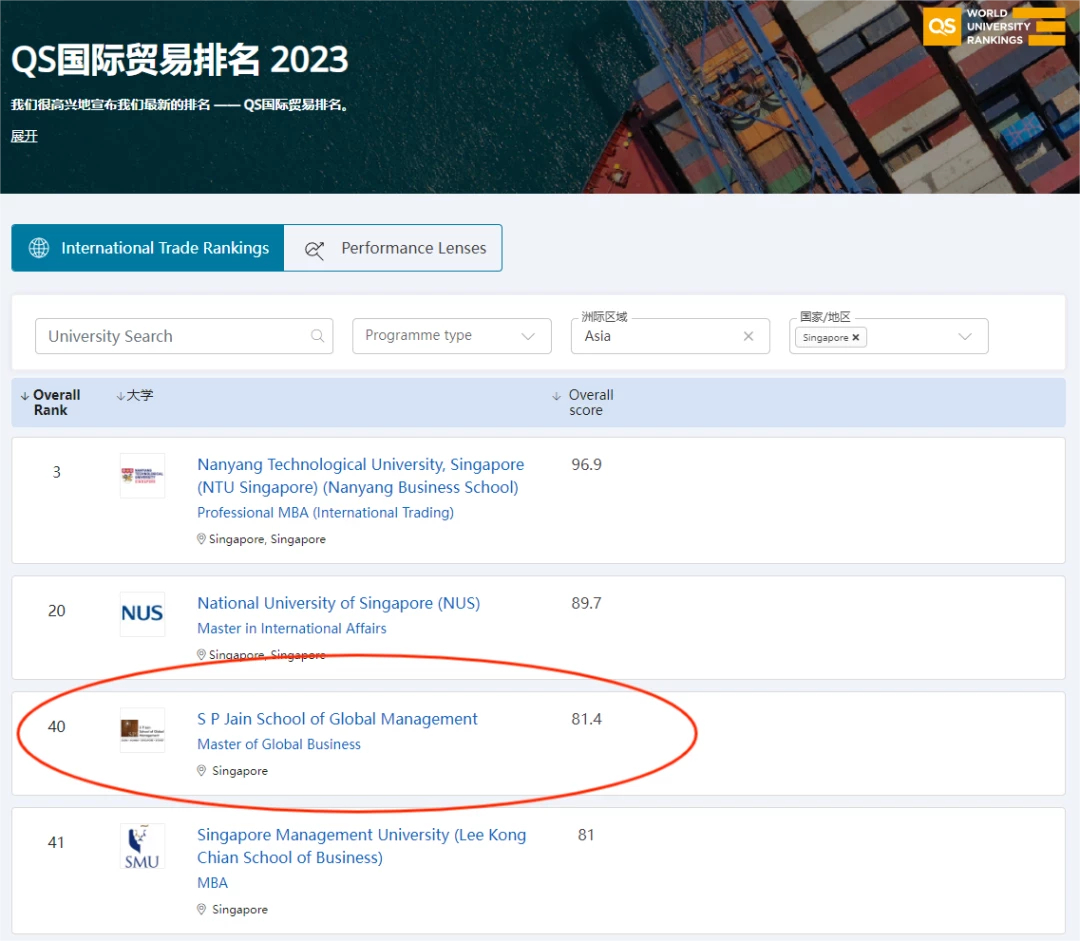Expand the 国家/地区 dropdown chevron
Image resolution: width=1080 pixels, height=941 pixels.
pos(965,336)
